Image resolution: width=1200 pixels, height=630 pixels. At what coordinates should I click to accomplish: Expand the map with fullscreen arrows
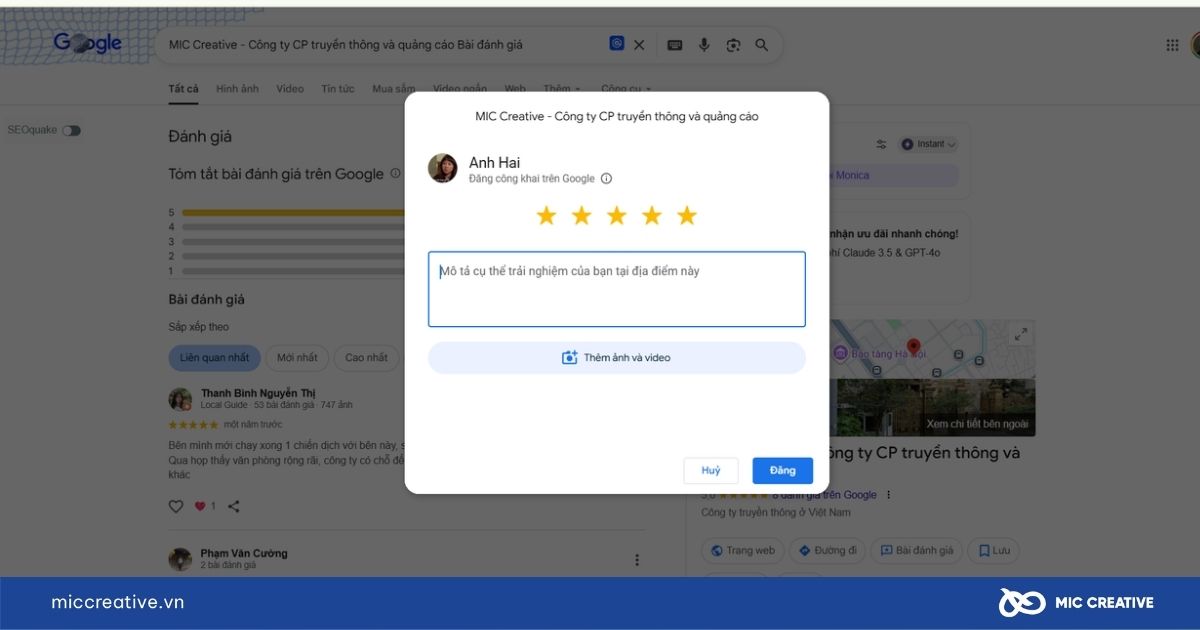coord(1020,336)
